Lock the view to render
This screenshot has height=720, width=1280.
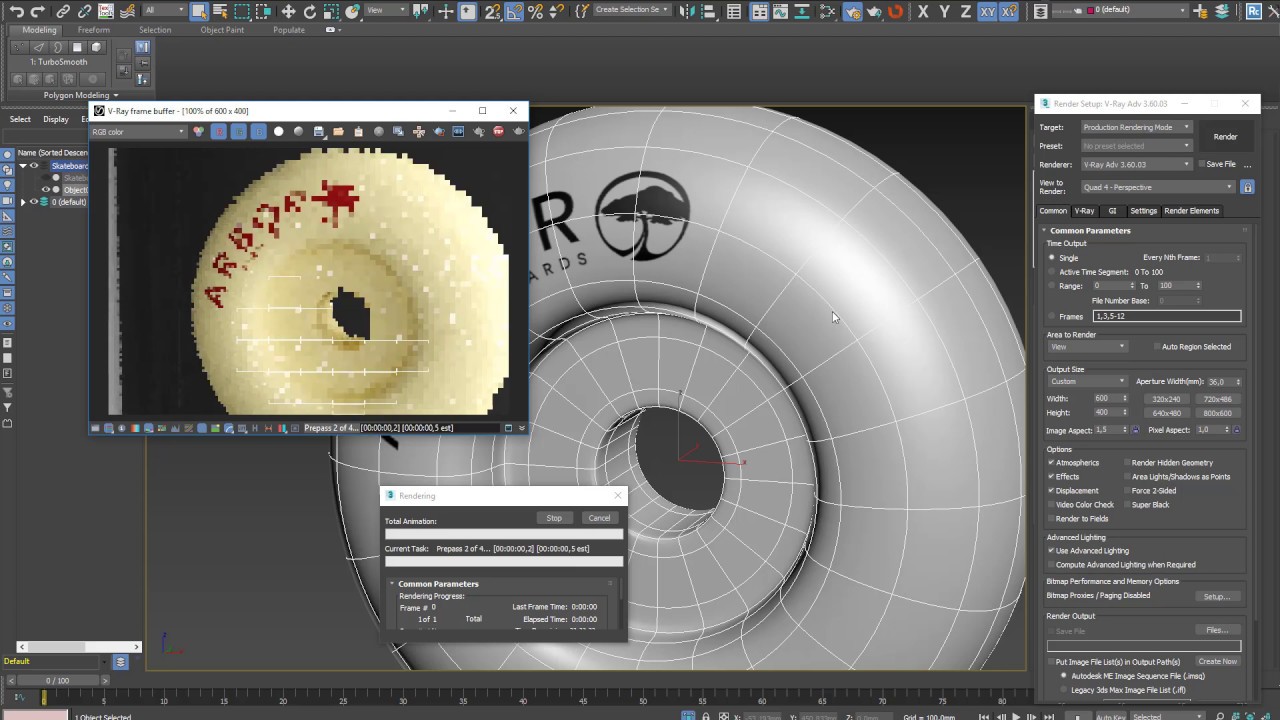coord(1247,187)
